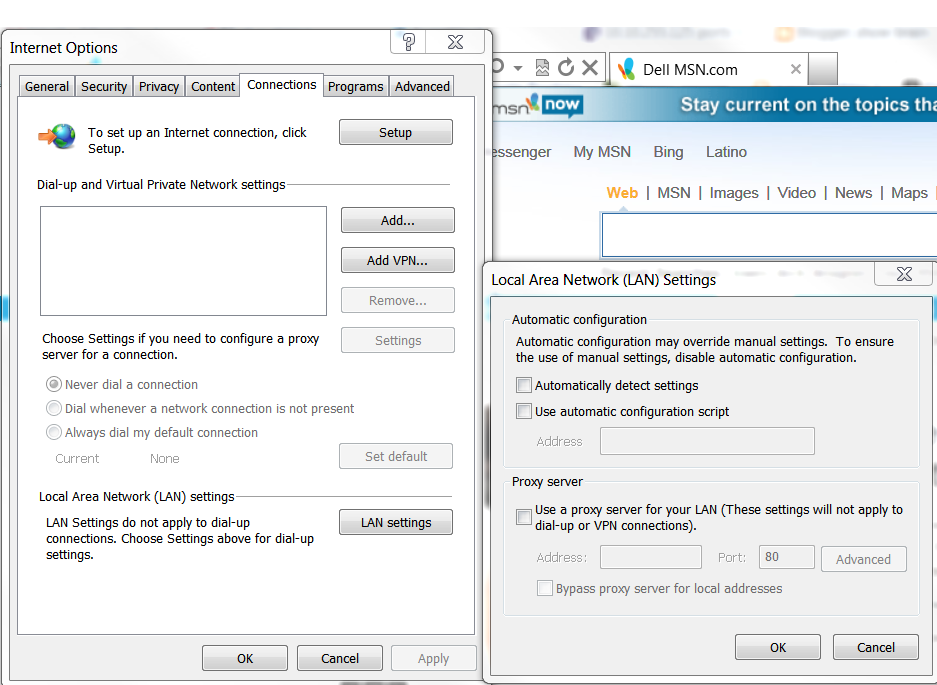Screen dimensions: 937x685
Task: Click the butterfly favicon on the Dell MSN.com tab
Action: click(626, 69)
